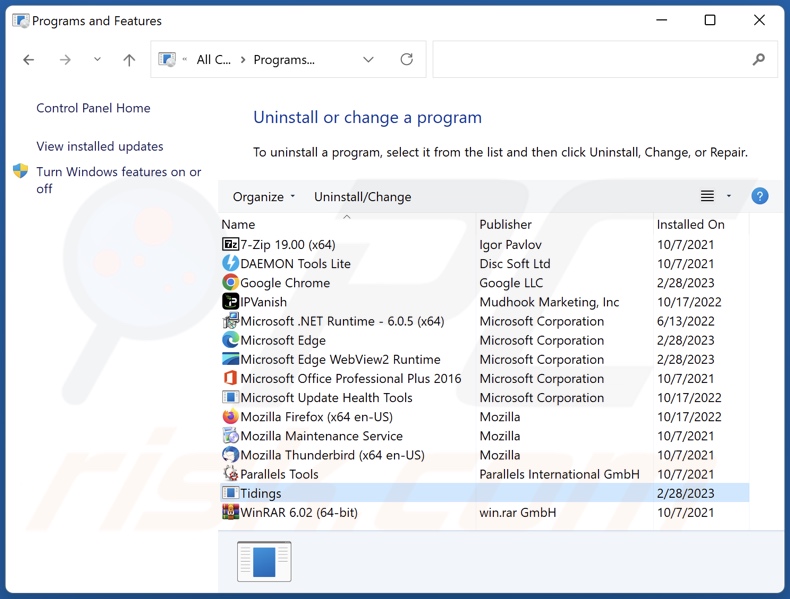Sort by Installed On column header
The width and height of the screenshot is (790, 599).
(x=690, y=224)
